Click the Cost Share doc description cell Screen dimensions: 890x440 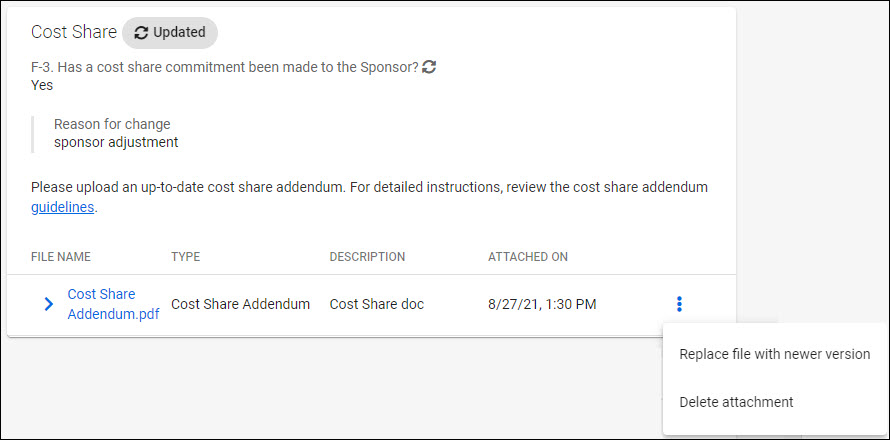pyautogui.click(x=376, y=304)
